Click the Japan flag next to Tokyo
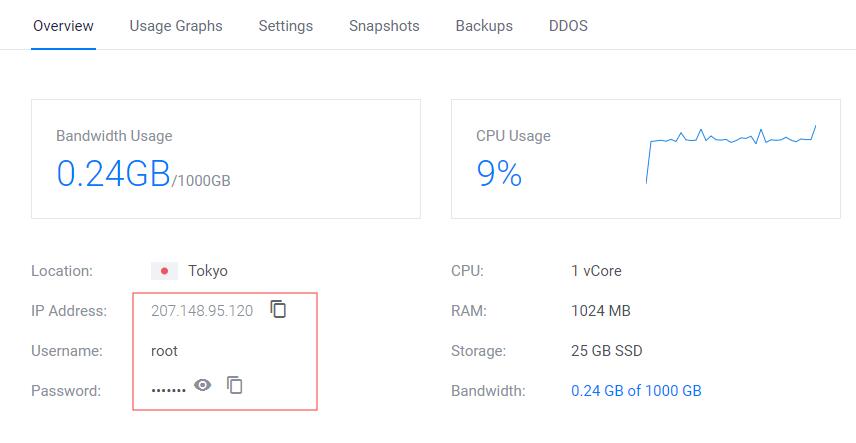This screenshot has width=856, height=443. [x=164, y=271]
